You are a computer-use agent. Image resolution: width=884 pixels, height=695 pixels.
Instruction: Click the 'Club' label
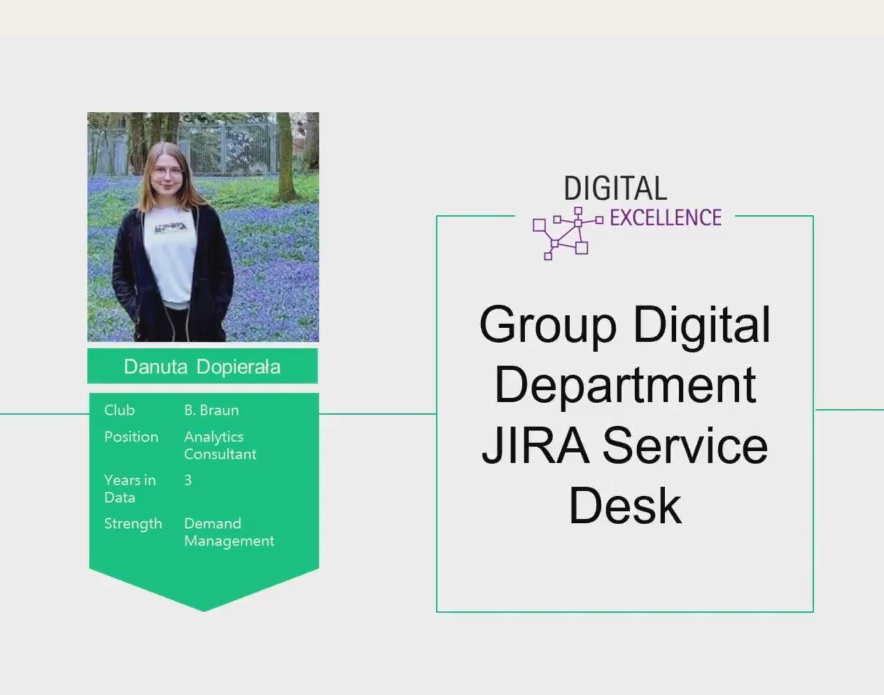119,410
